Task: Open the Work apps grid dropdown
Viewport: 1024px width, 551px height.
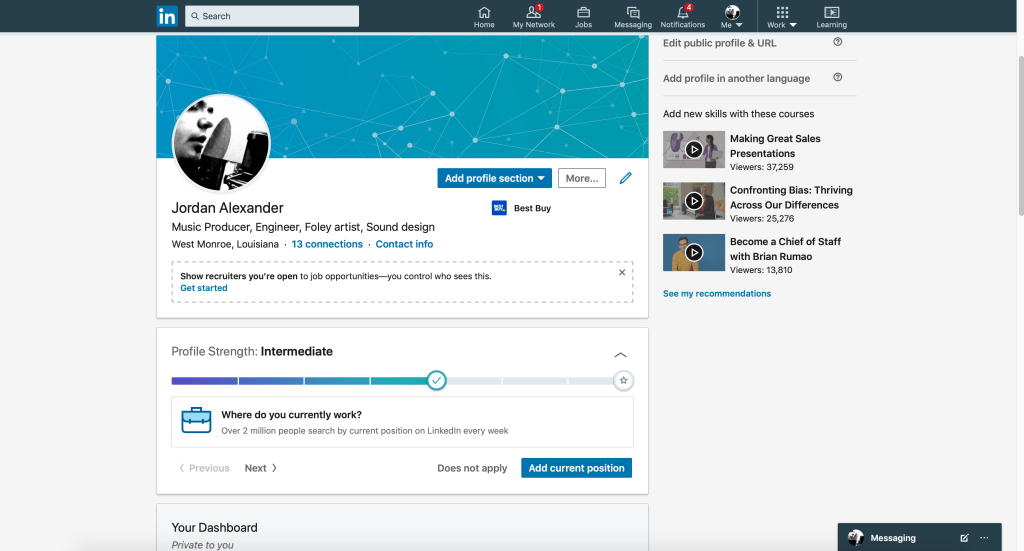Action: 782,17
